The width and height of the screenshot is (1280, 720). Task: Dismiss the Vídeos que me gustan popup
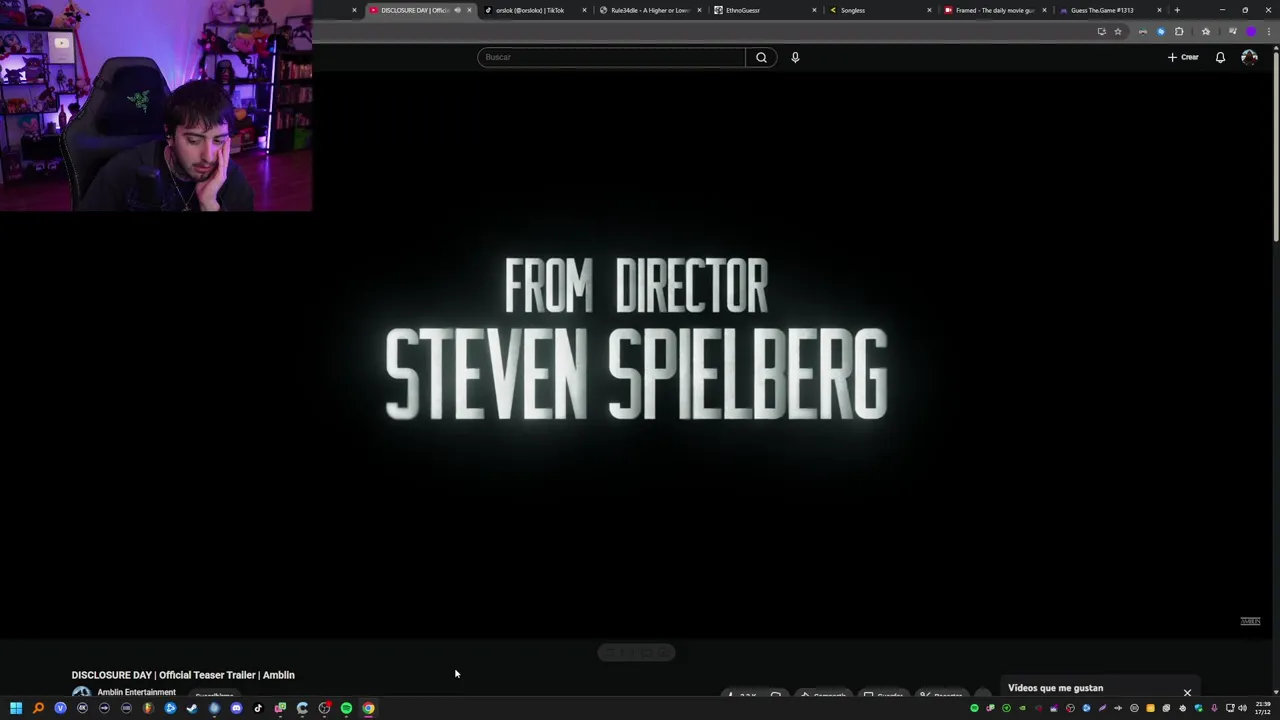click(x=1187, y=692)
